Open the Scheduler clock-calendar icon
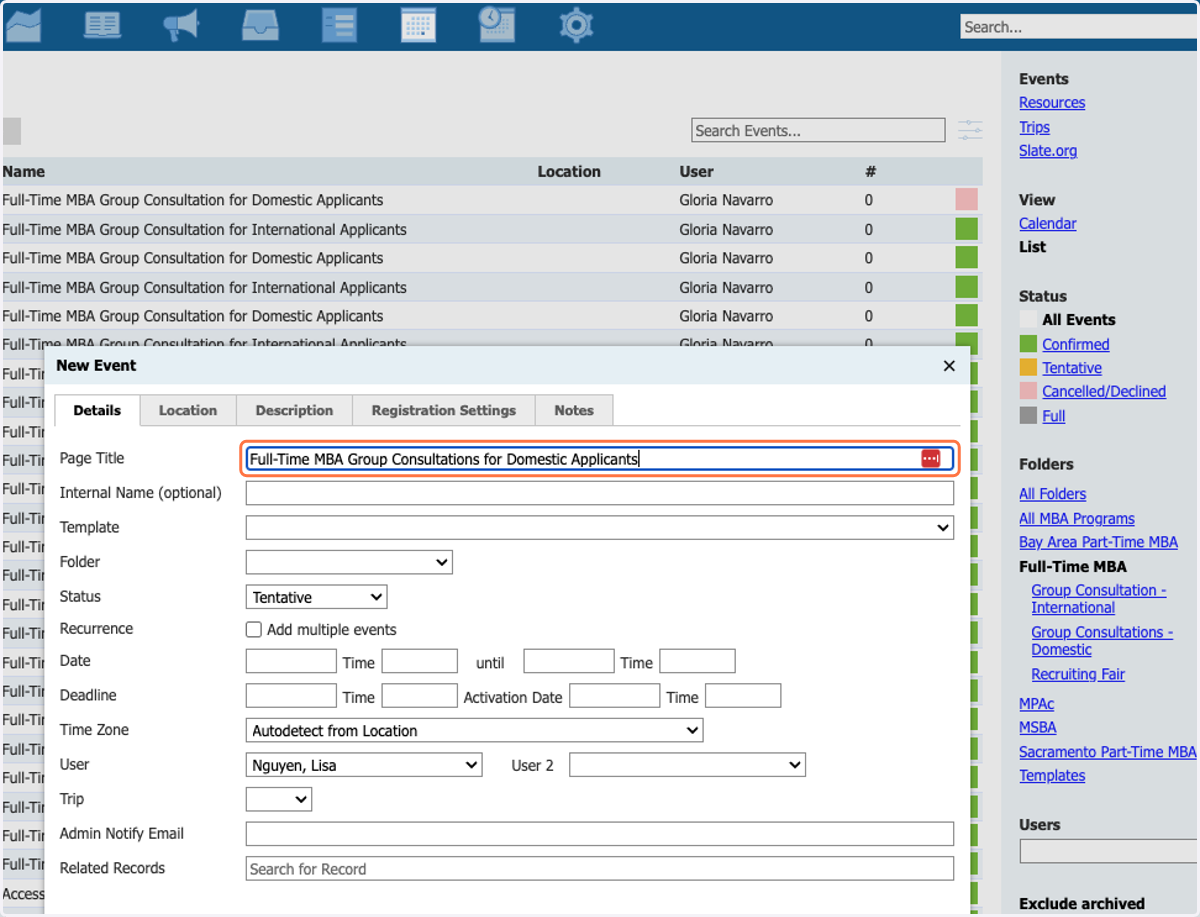Image resolution: width=1200 pixels, height=917 pixels. tap(497, 25)
